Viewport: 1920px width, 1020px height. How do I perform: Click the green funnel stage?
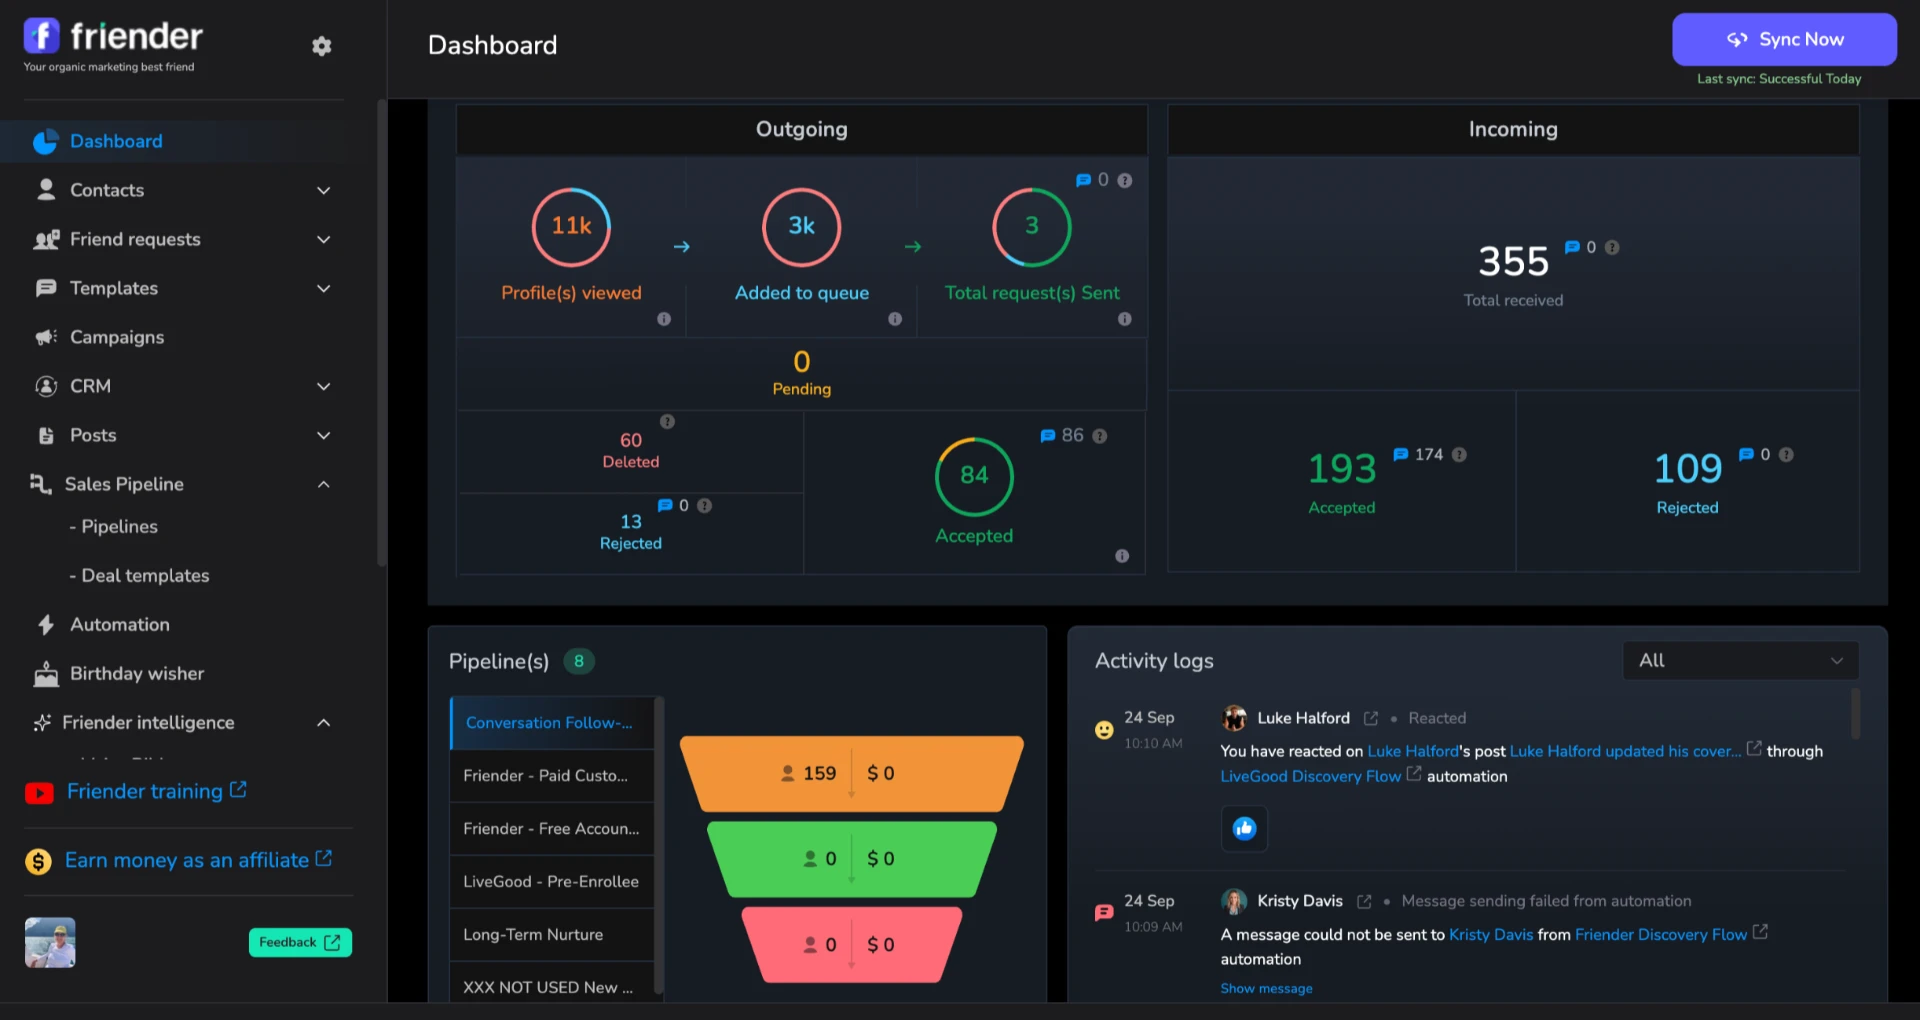[x=852, y=859]
